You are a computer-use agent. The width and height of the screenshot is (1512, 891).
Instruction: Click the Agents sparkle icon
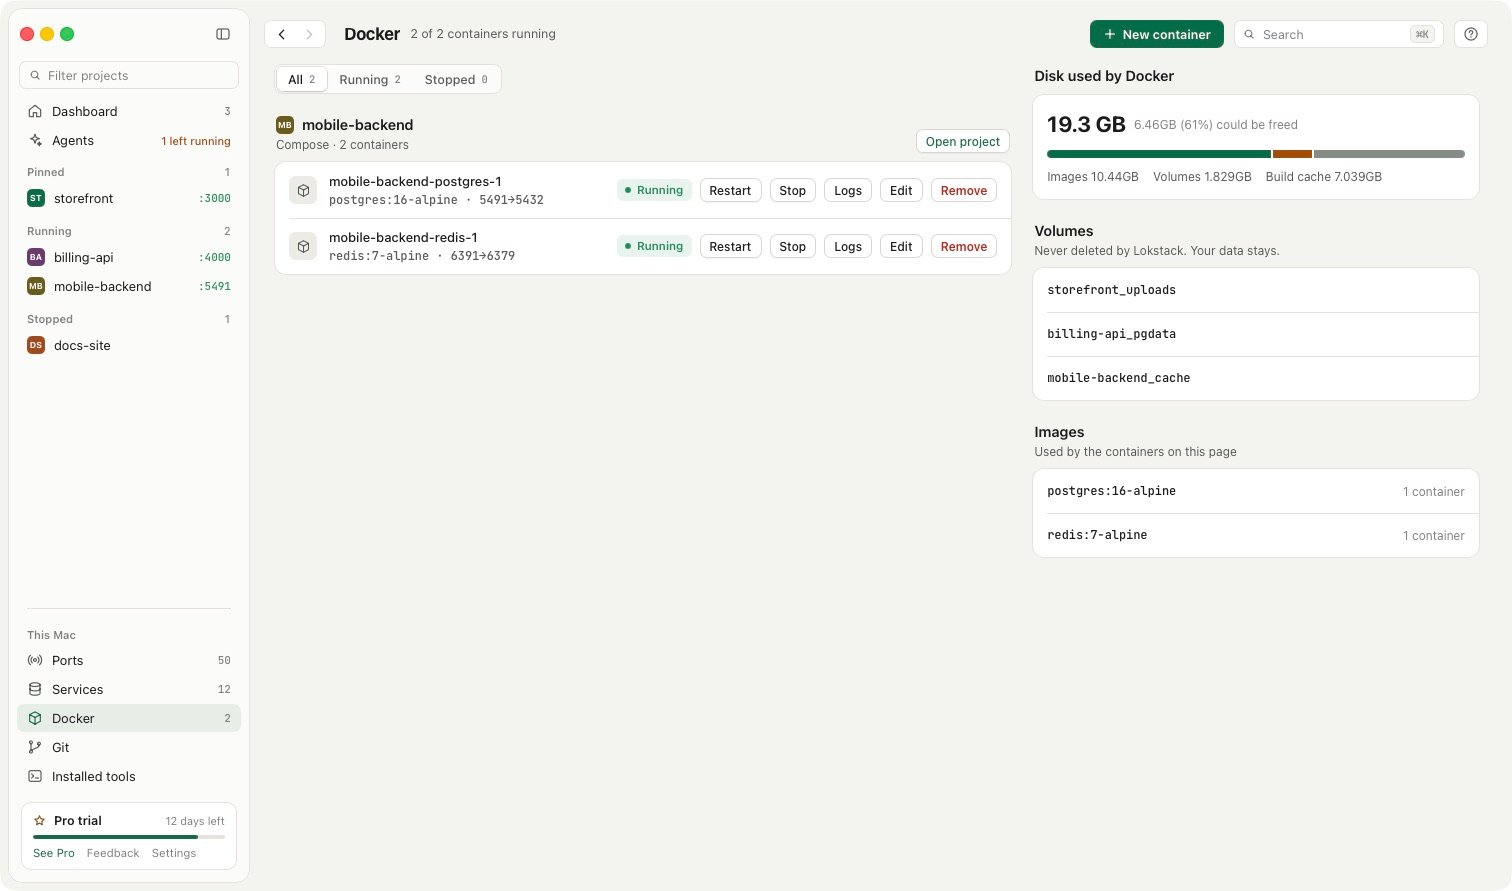(35, 140)
